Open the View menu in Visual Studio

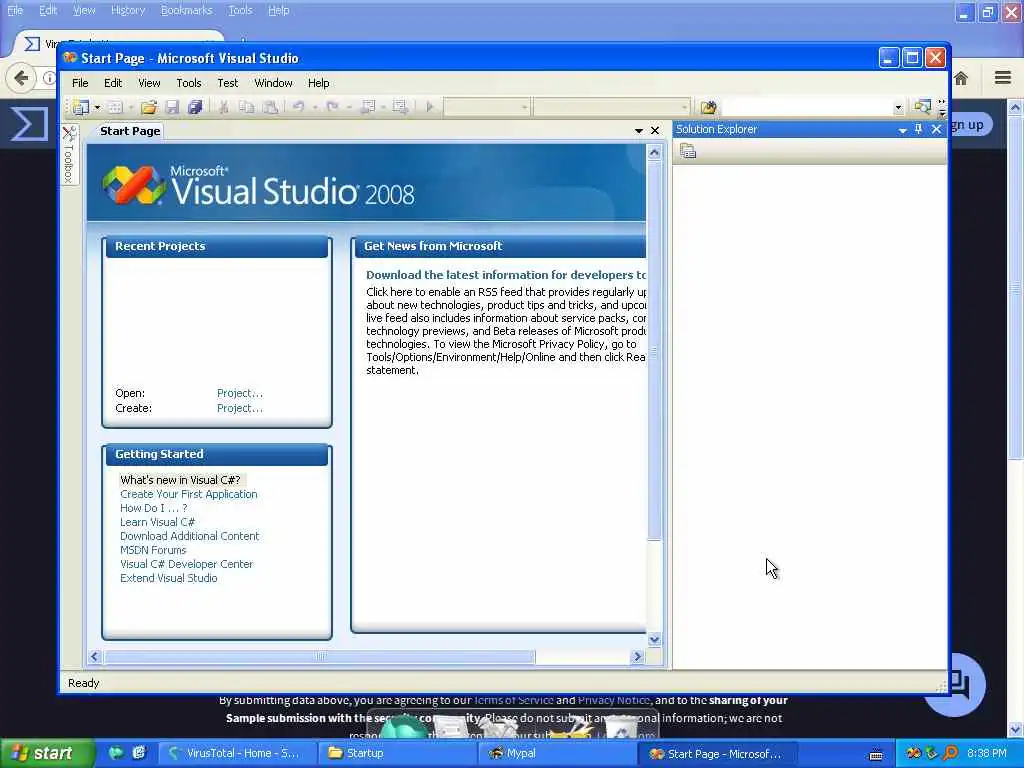click(149, 83)
